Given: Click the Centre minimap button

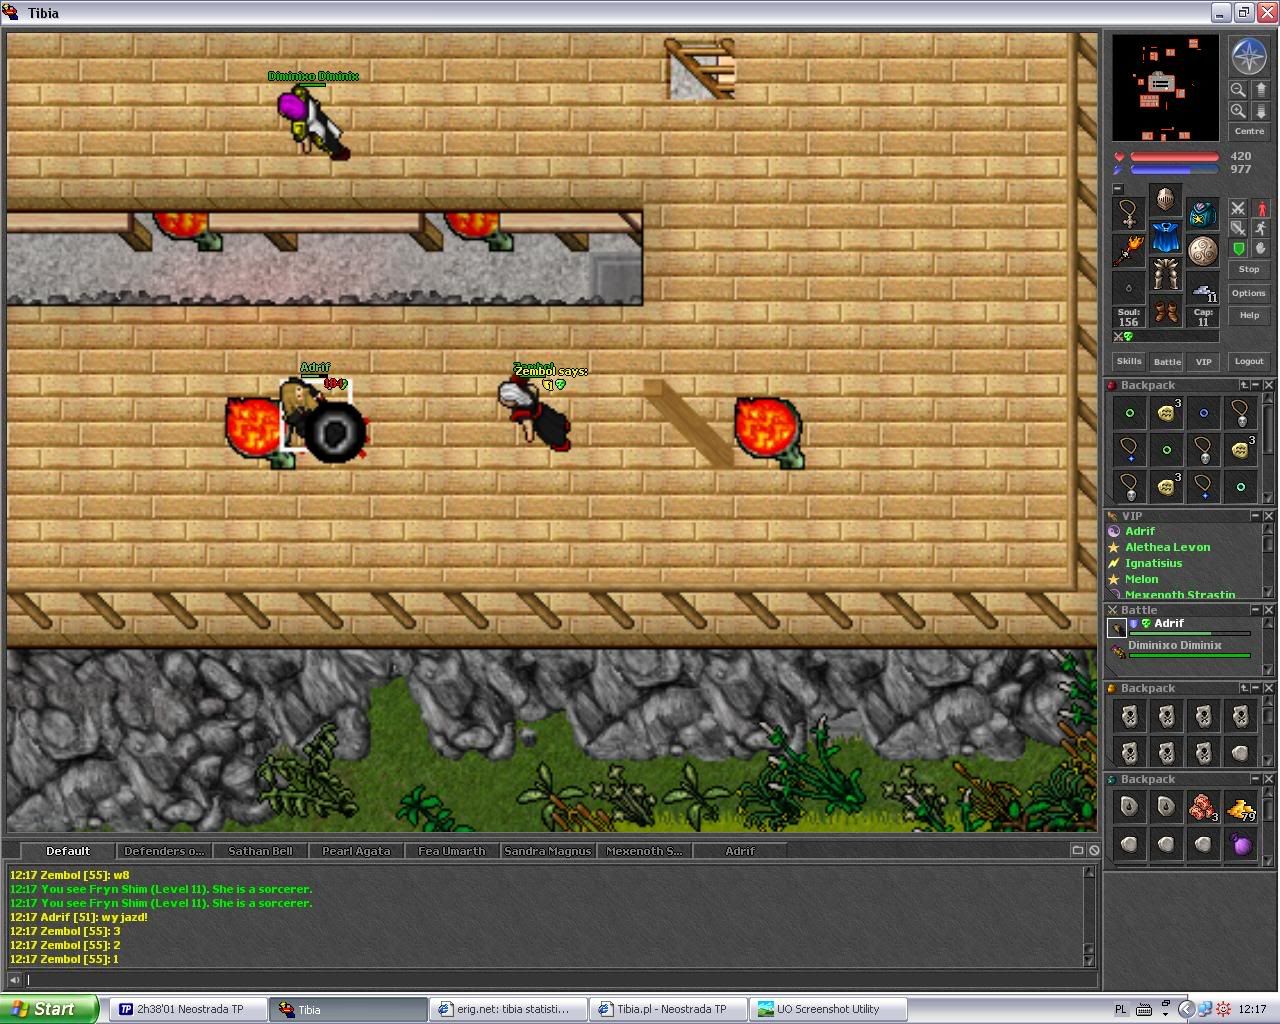Looking at the screenshot, I should [1249, 132].
